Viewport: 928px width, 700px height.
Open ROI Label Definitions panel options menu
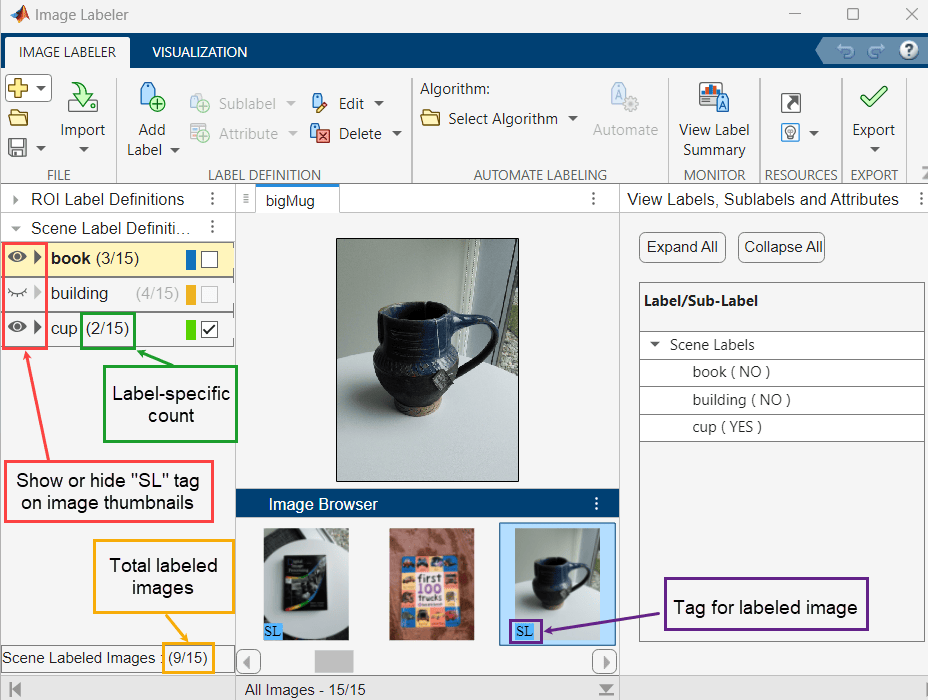click(x=212, y=199)
